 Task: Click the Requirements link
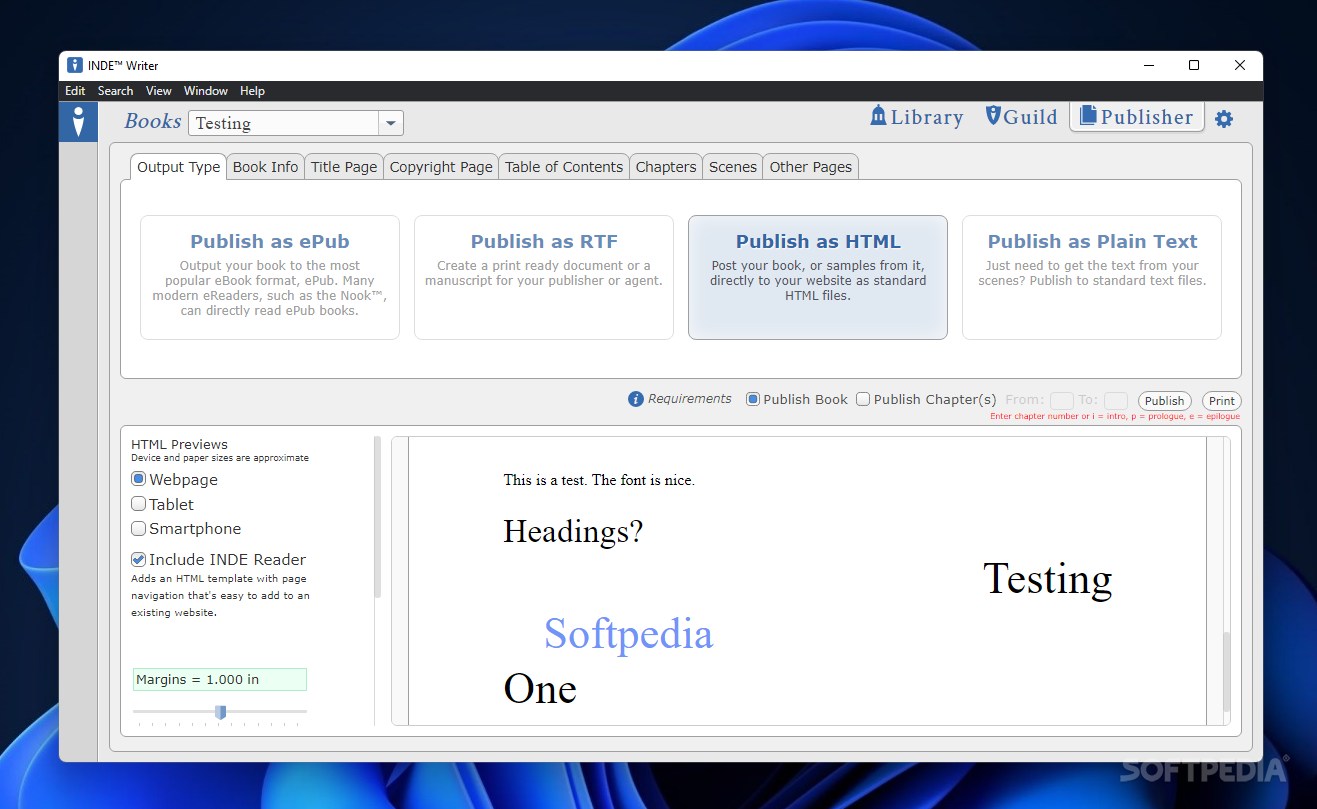click(x=689, y=399)
